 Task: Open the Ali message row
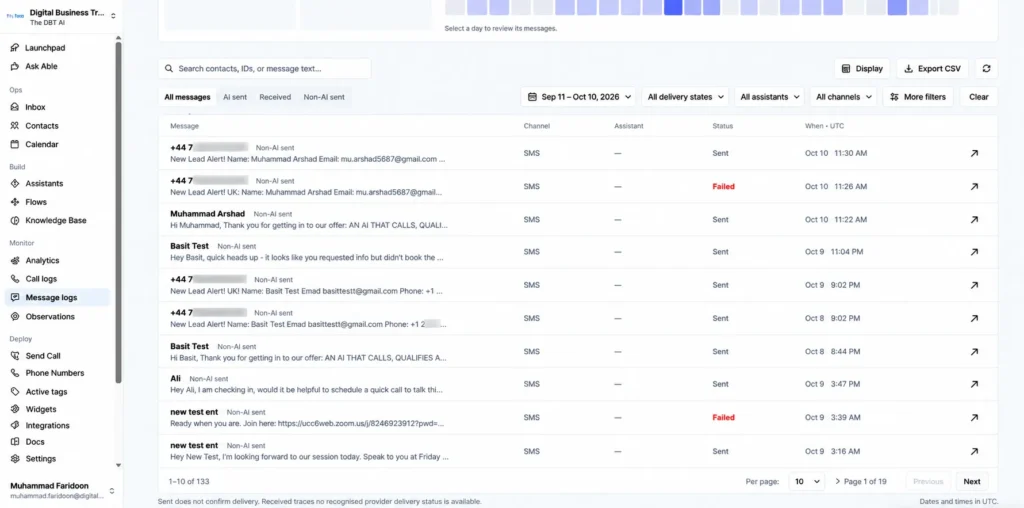(578, 385)
